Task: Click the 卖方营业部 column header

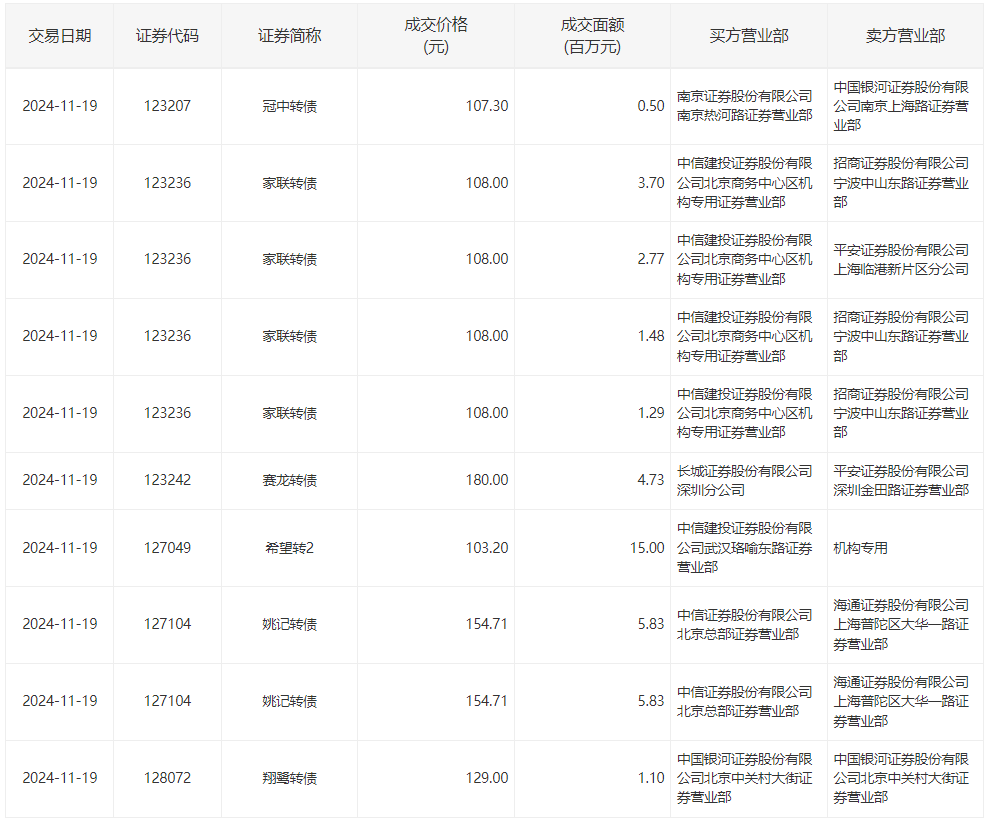Action: 905,36
